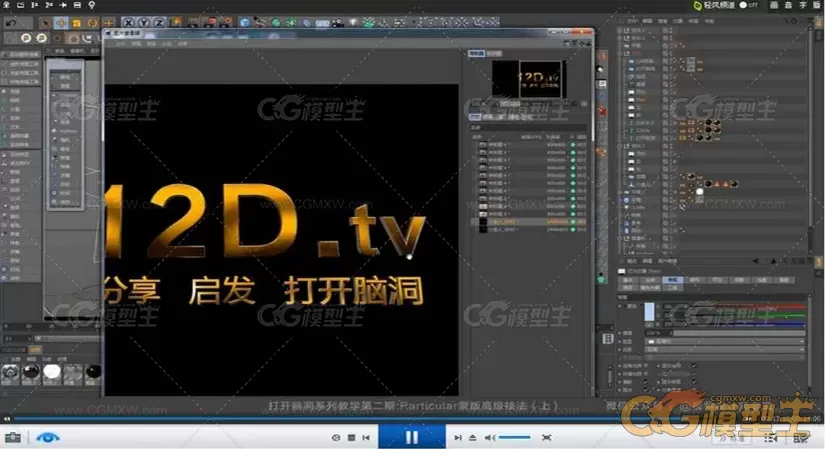Adjust the player volume slider
The height and width of the screenshot is (449, 825).
[515, 437]
